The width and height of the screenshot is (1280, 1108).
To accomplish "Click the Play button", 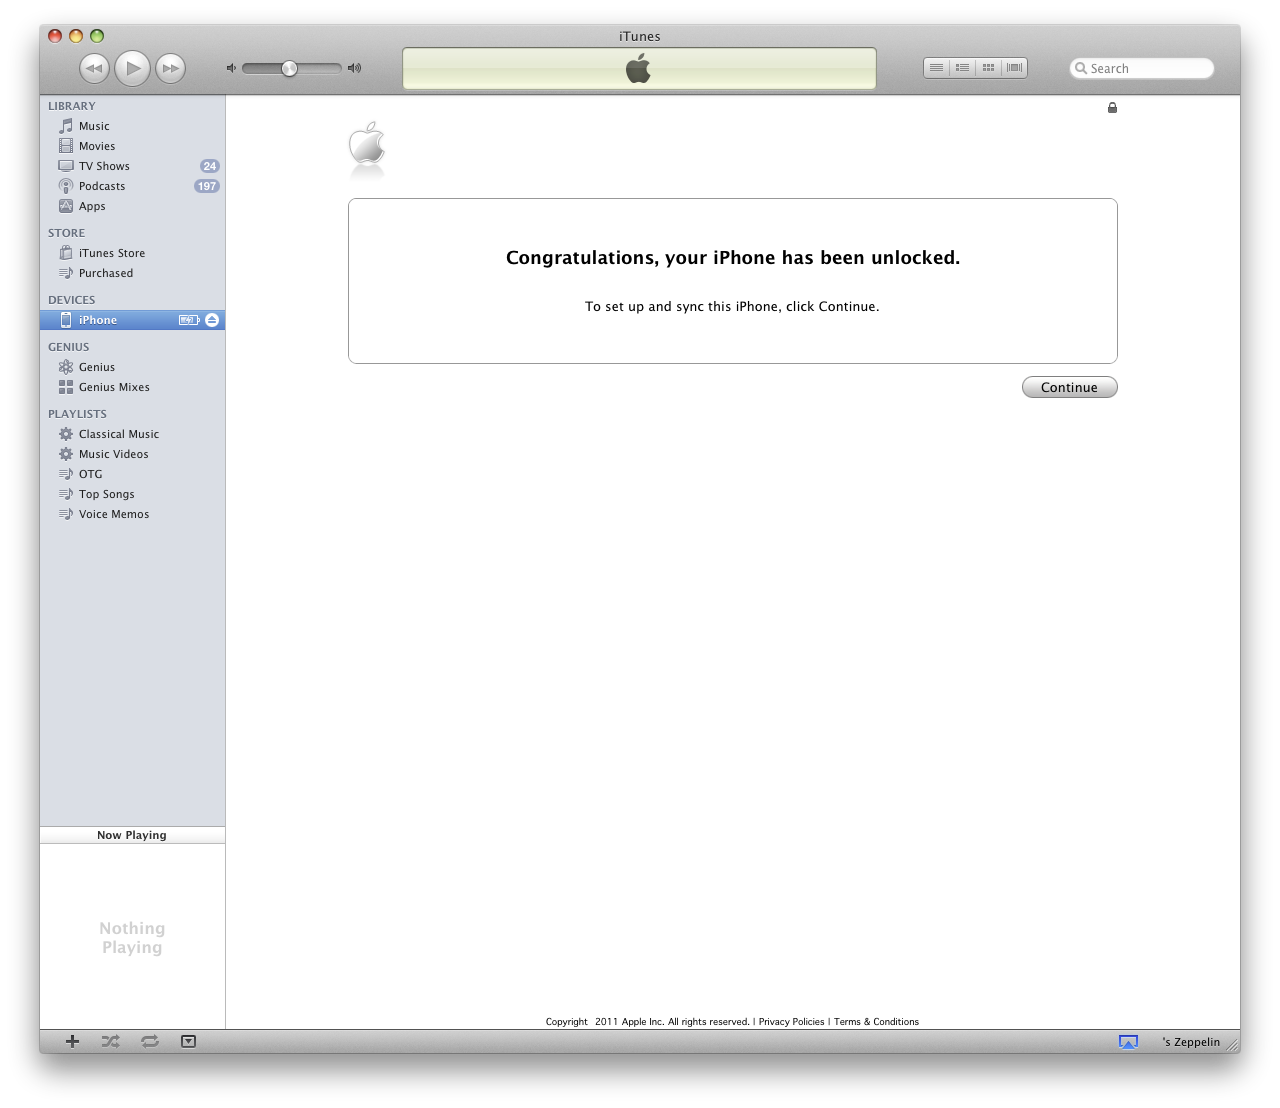I will [133, 68].
